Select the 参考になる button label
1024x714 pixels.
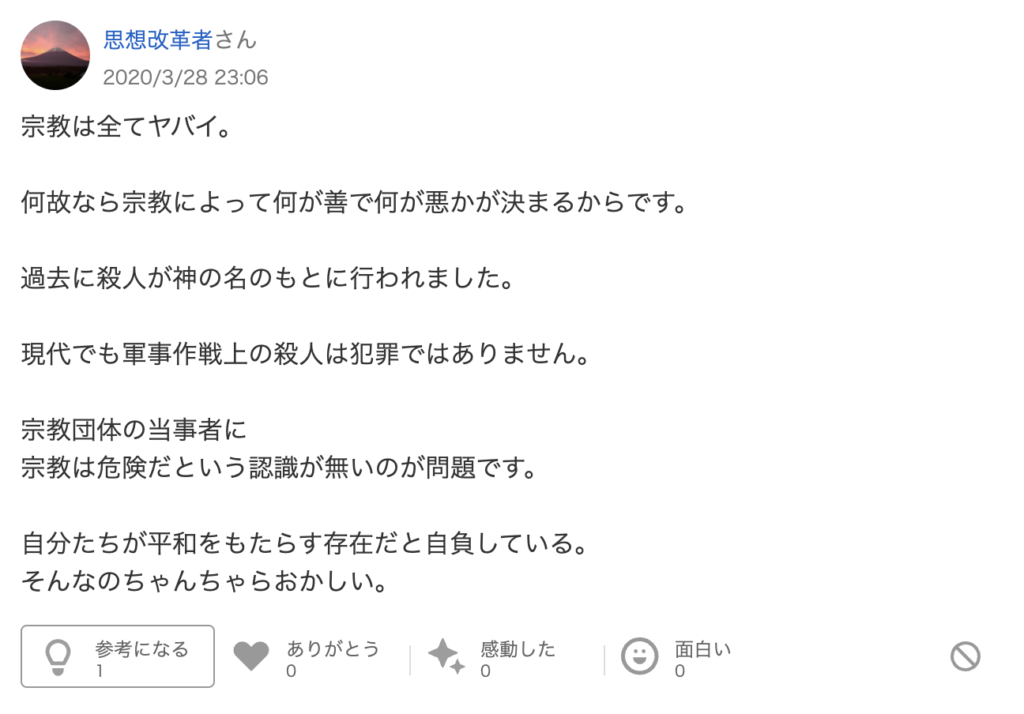pyautogui.click(x=142, y=649)
